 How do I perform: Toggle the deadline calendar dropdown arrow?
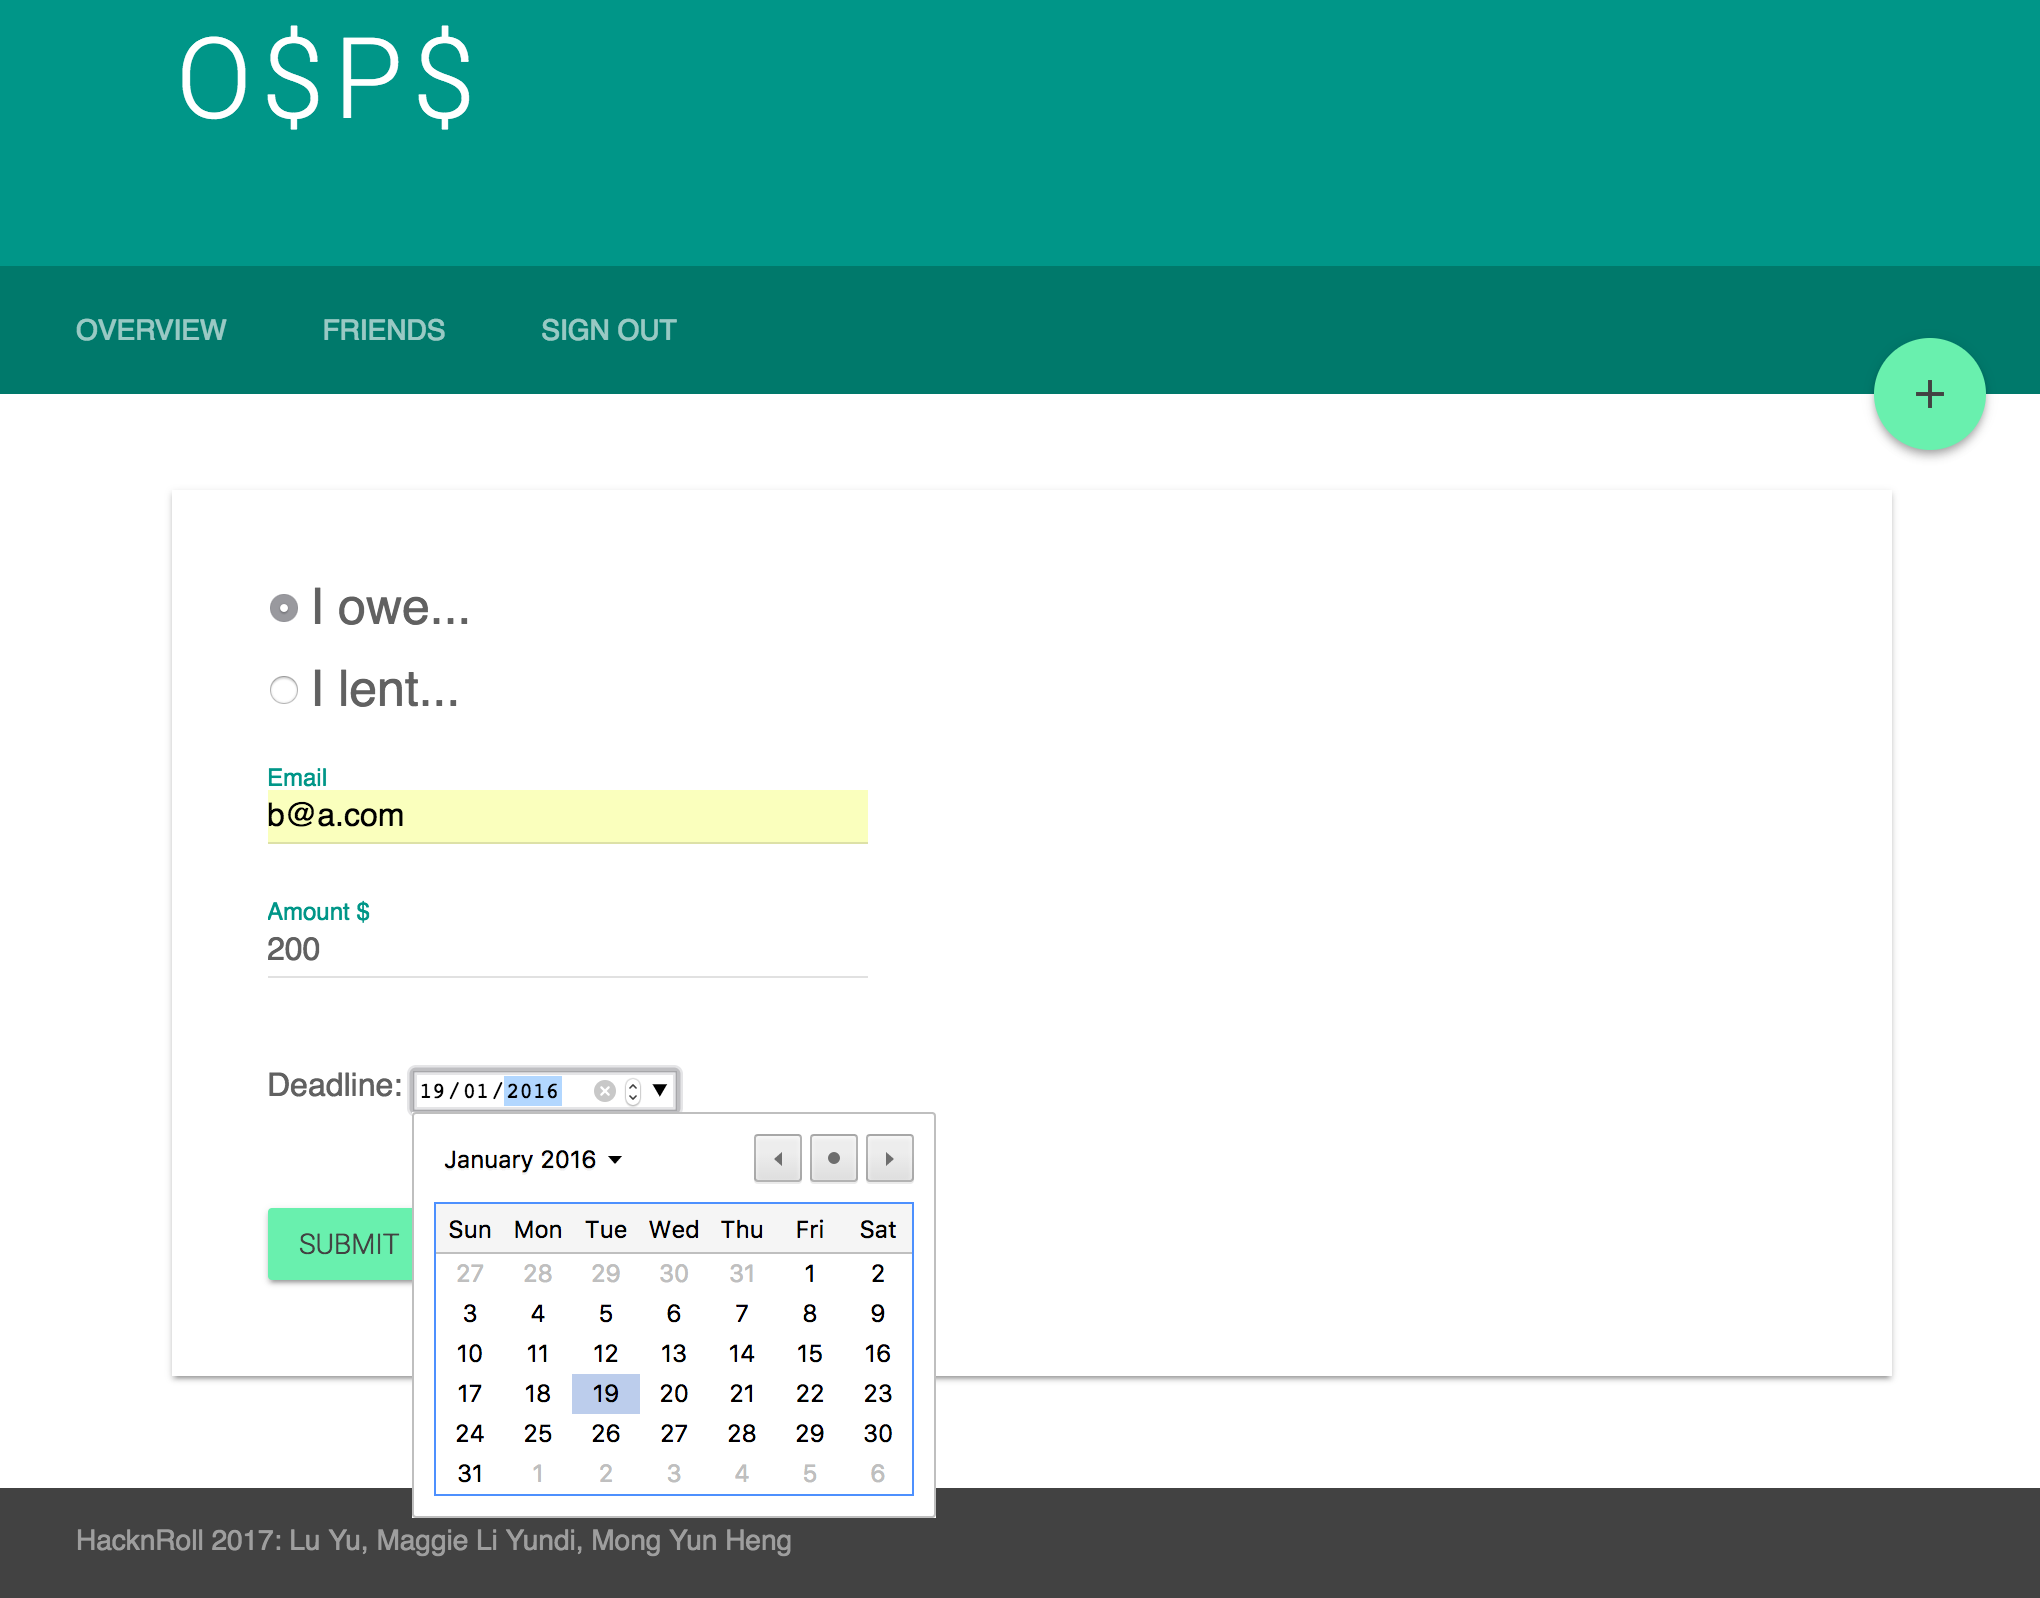660,1090
